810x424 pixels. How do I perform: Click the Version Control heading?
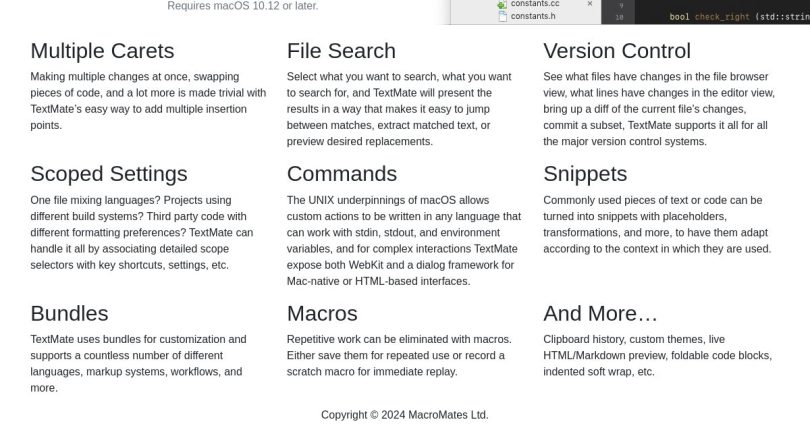tap(617, 51)
